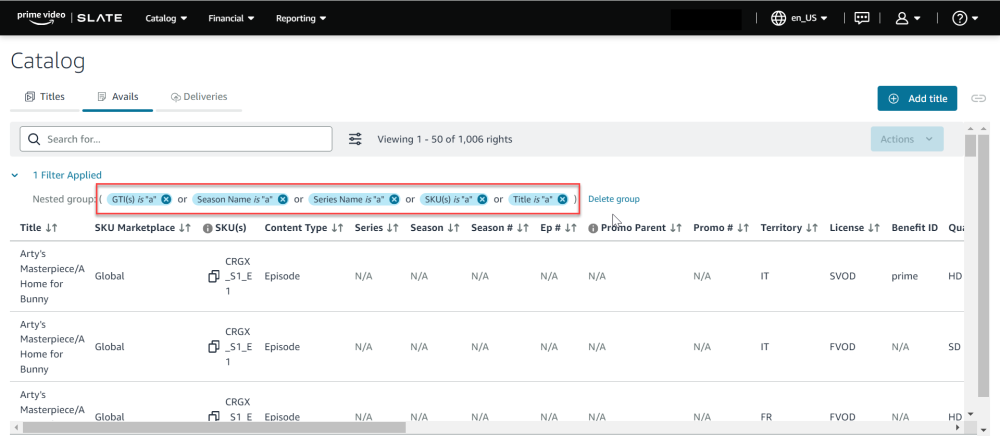Remove the Season Name filter chip
This screenshot has width=1000, height=436.
(x=283, y=199)
